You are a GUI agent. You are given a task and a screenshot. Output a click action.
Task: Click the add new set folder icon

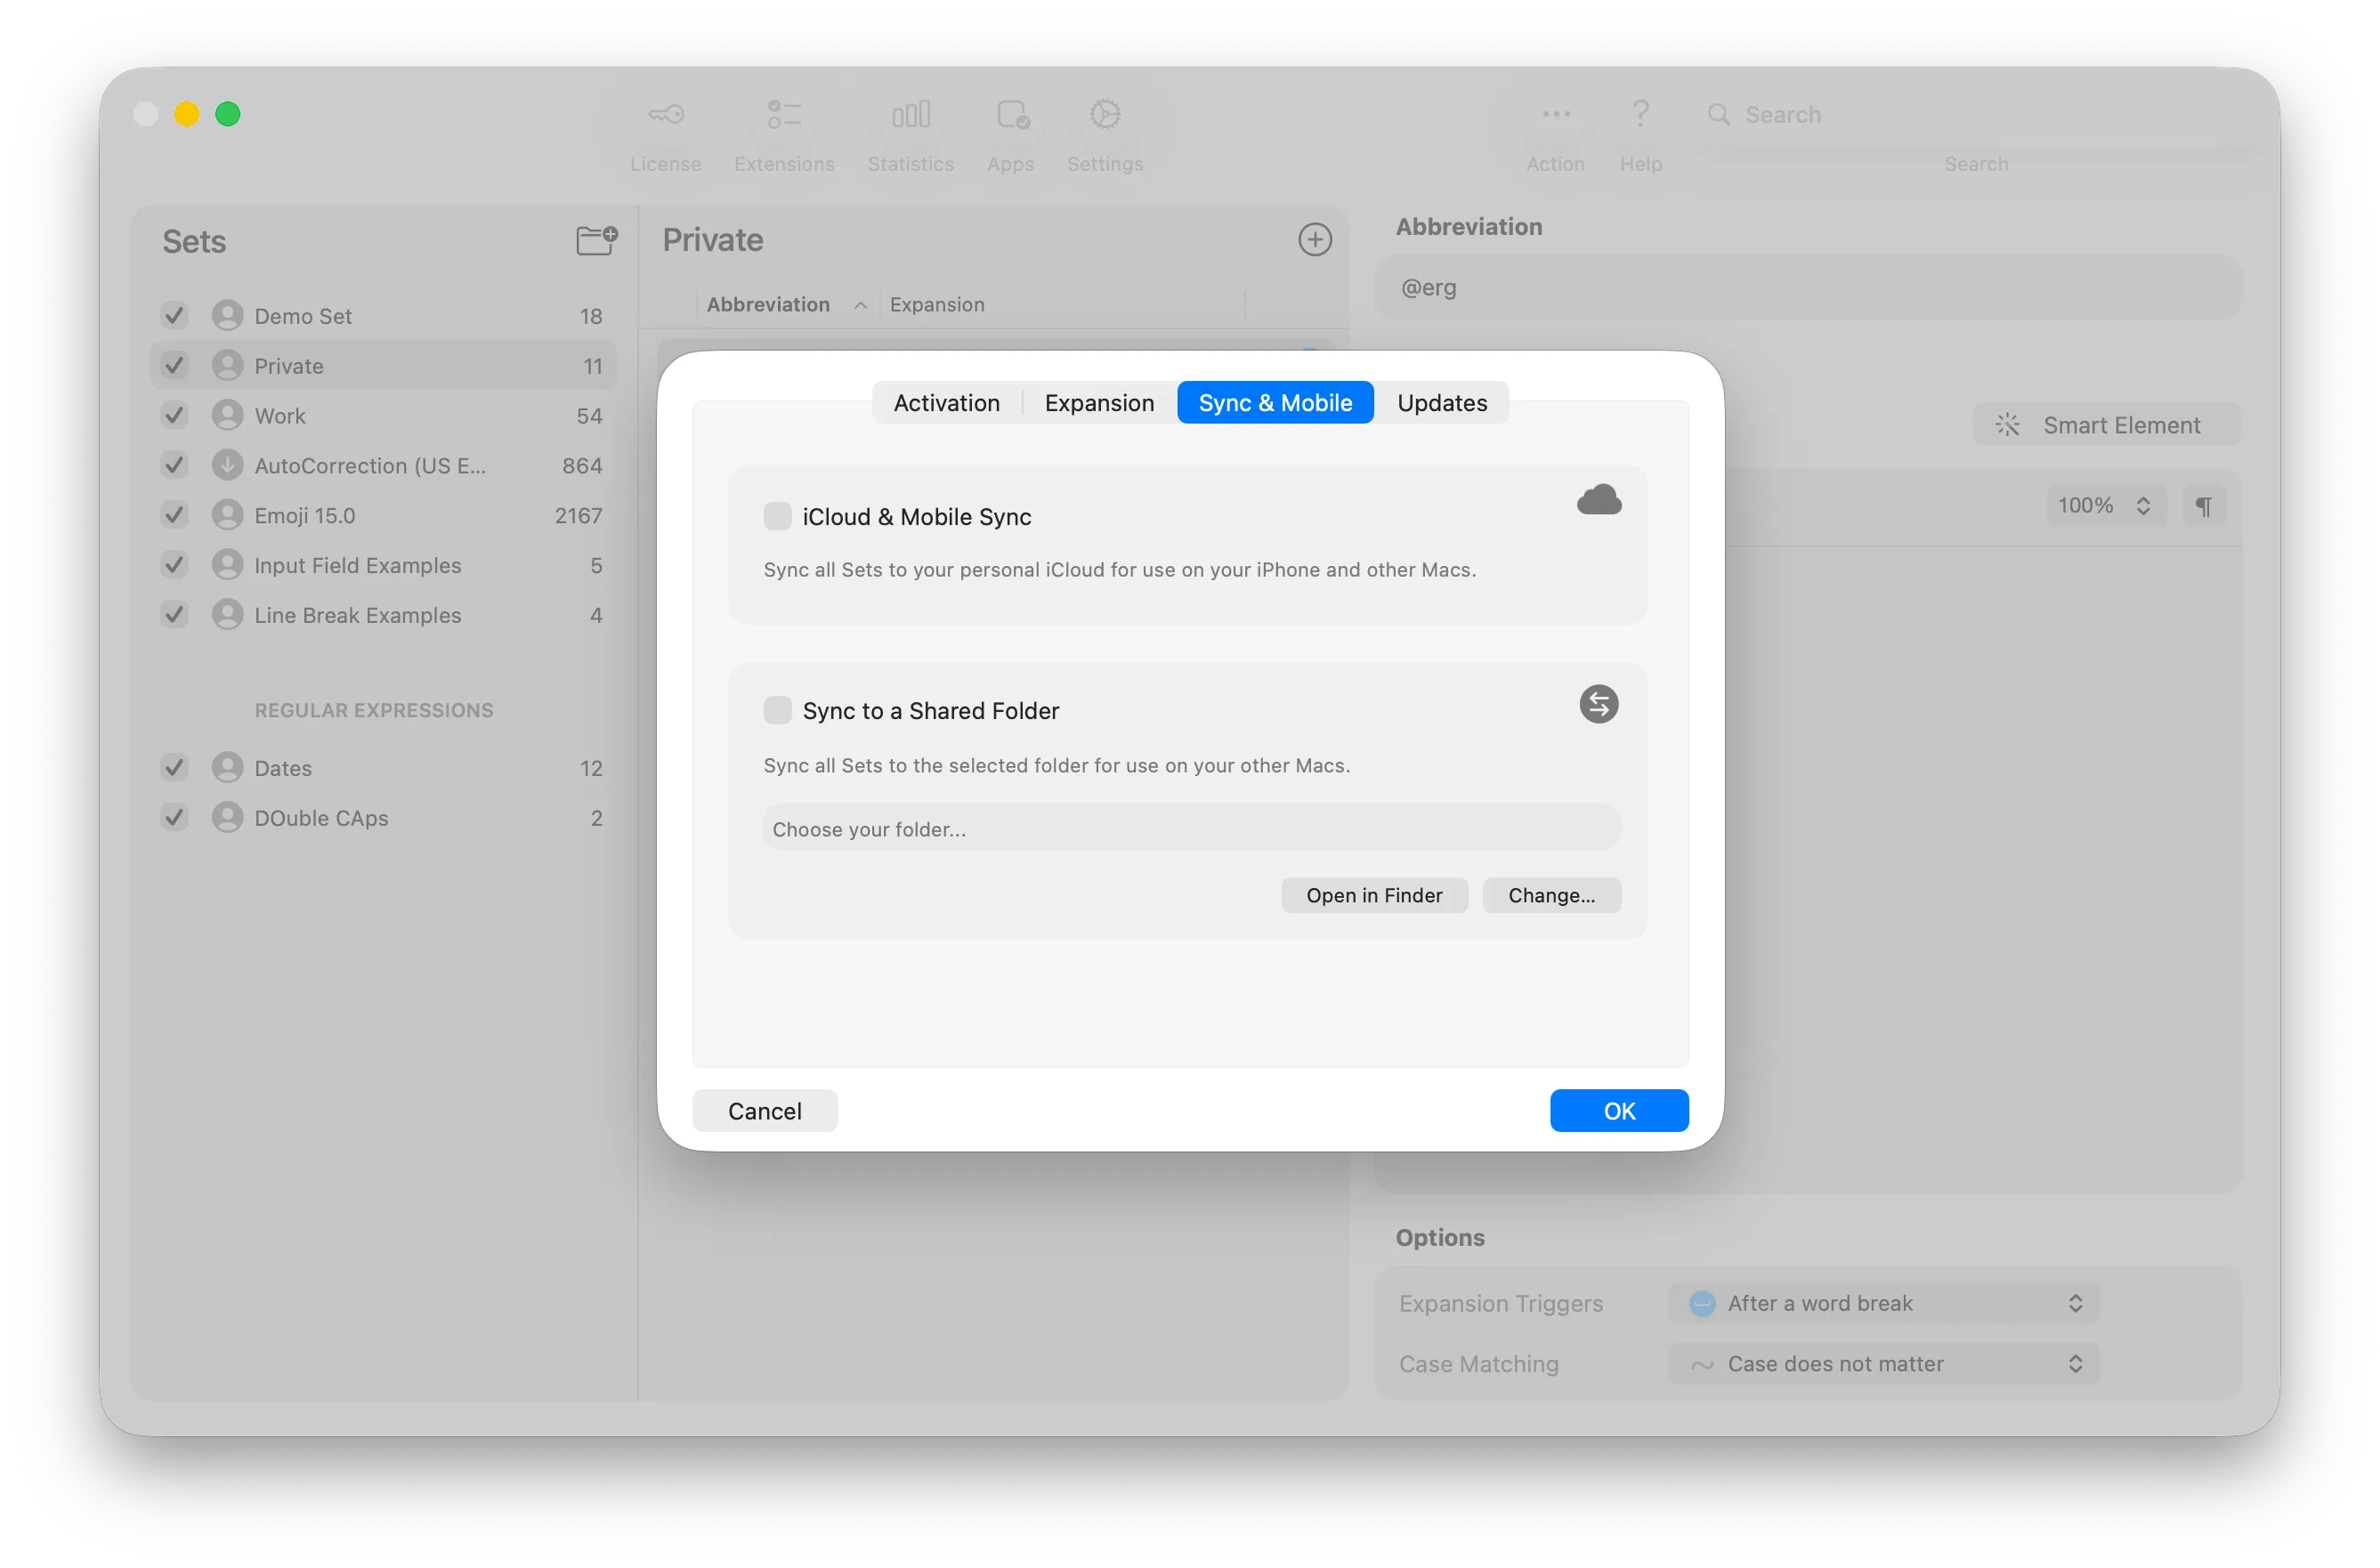pos(596,240)
